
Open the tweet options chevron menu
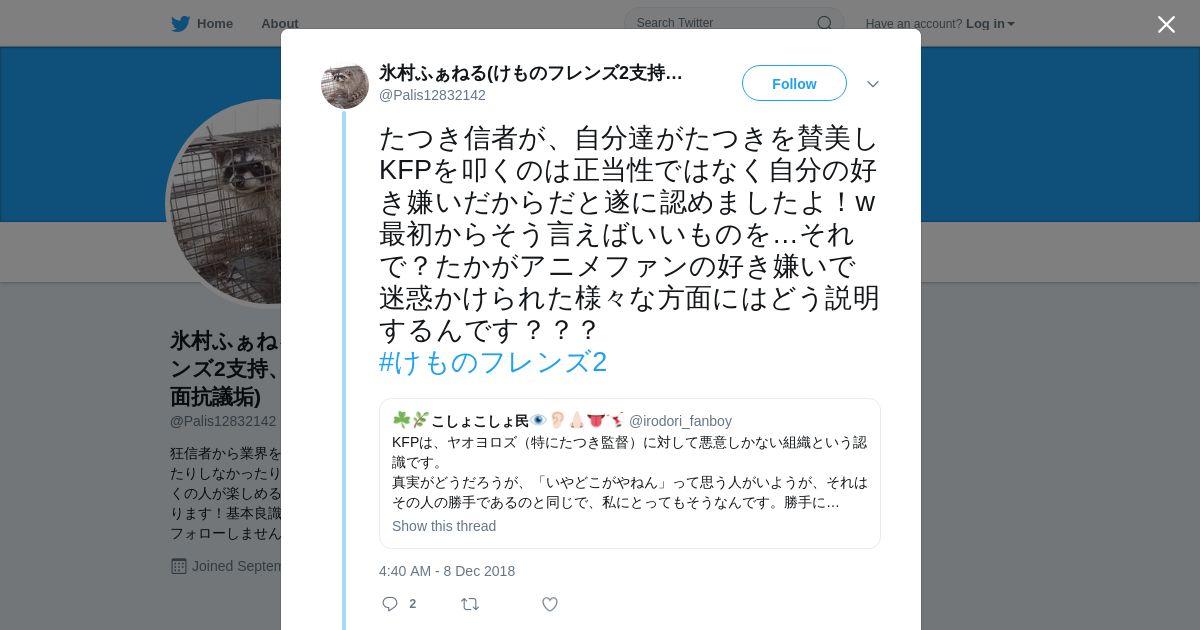873,84
